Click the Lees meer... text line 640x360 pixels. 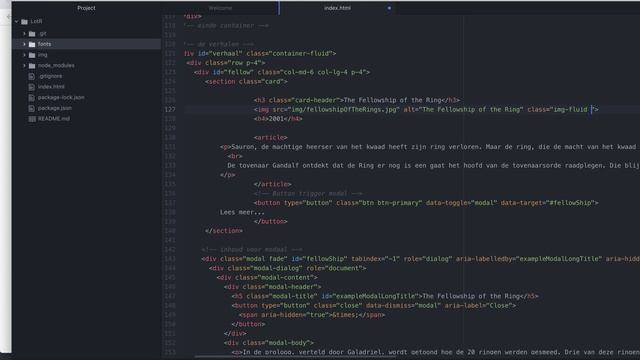(x=242, y=212)
